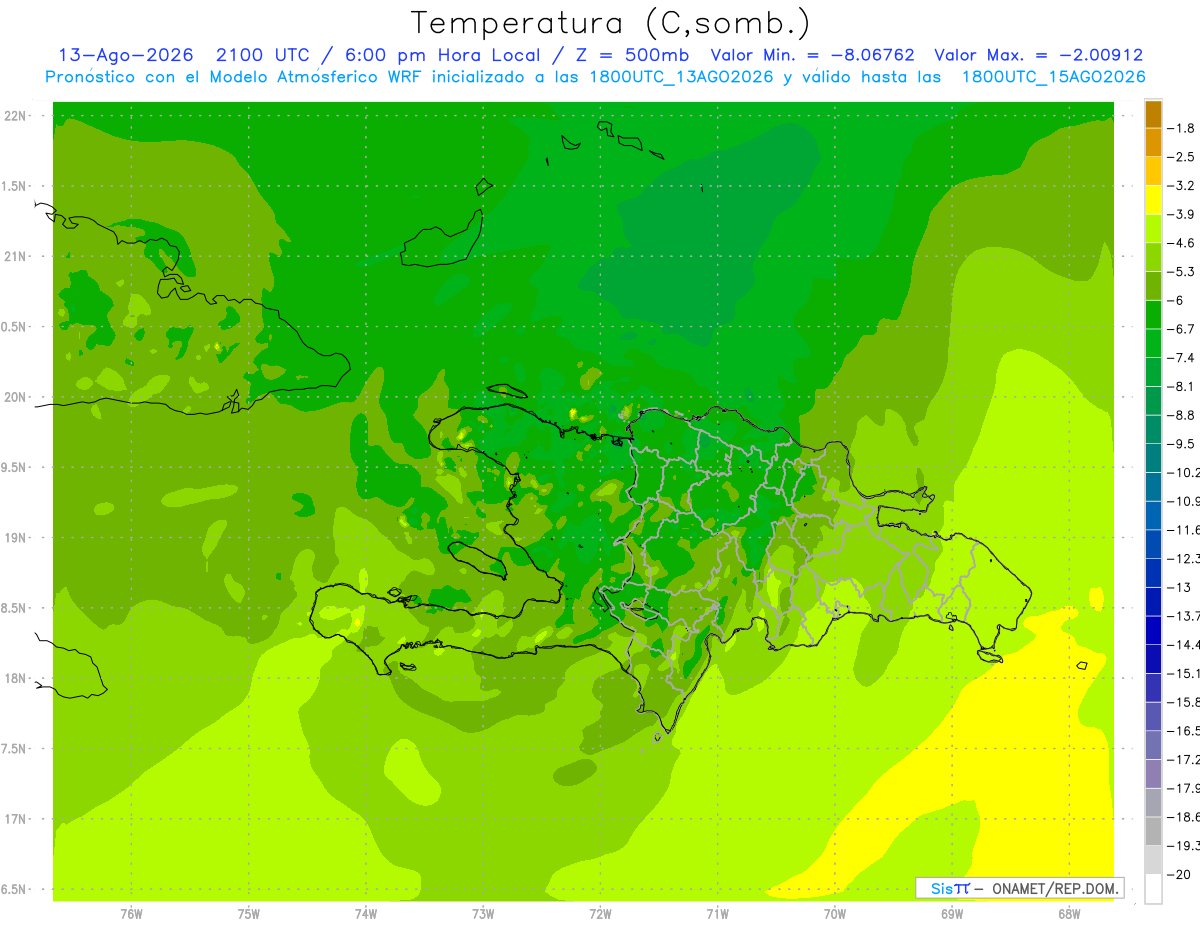Click "1800UTC_15AGO2026" valid-until time
This screenshot has height=927, width=1200.
[x=1053, y=77]
